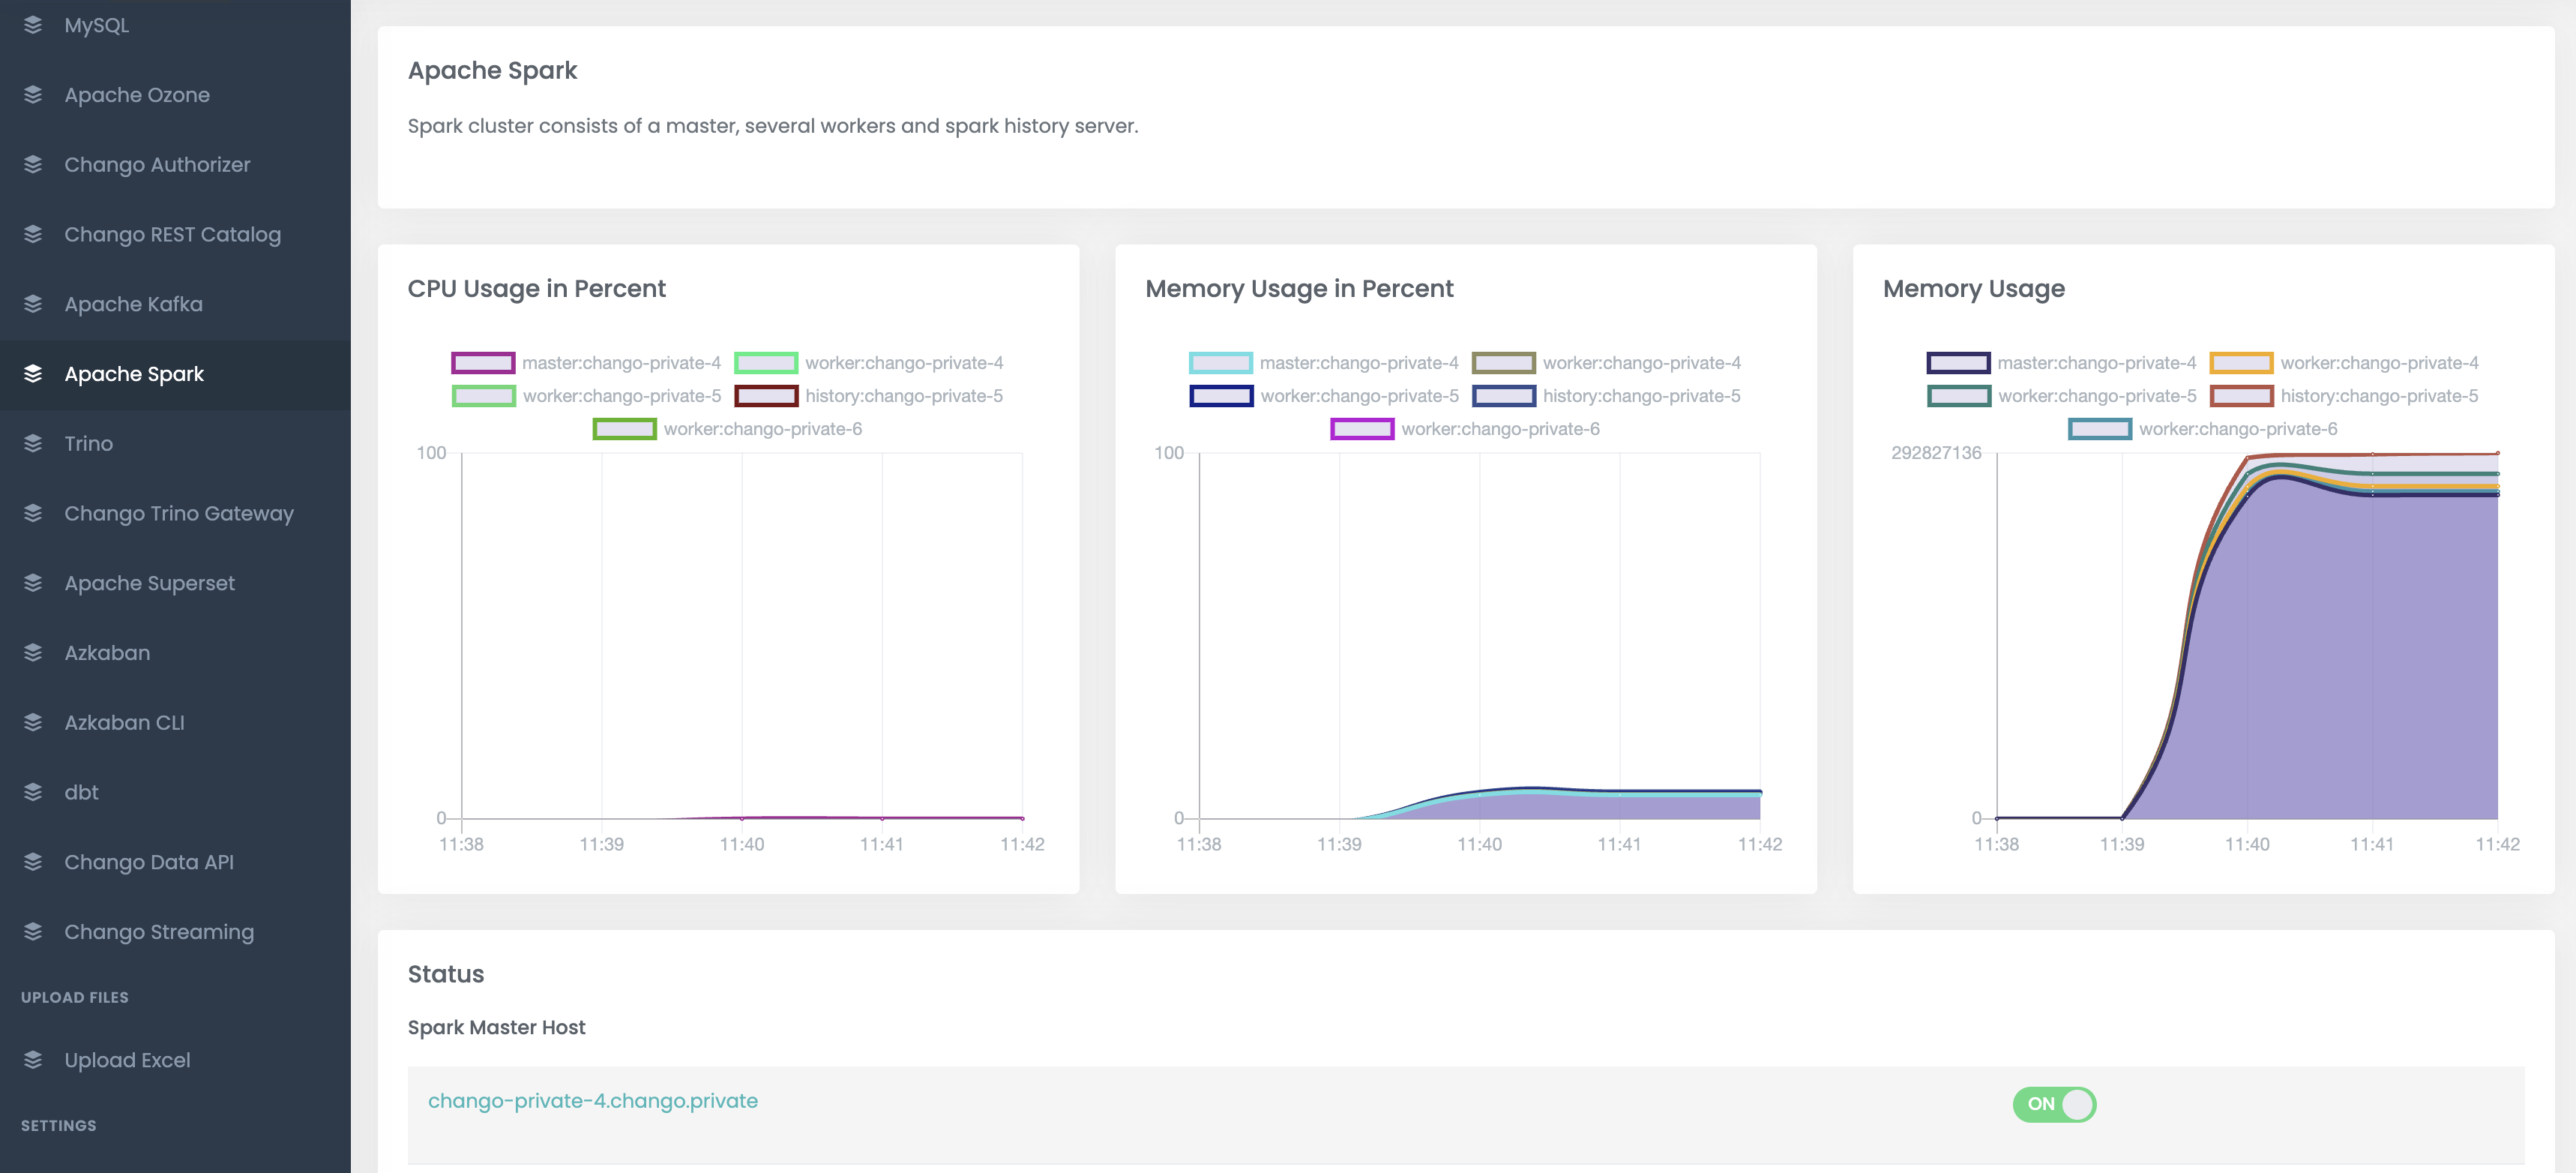Toggle worker:chango-private-4 in Memory Usage legend

tap(2345, 363)
